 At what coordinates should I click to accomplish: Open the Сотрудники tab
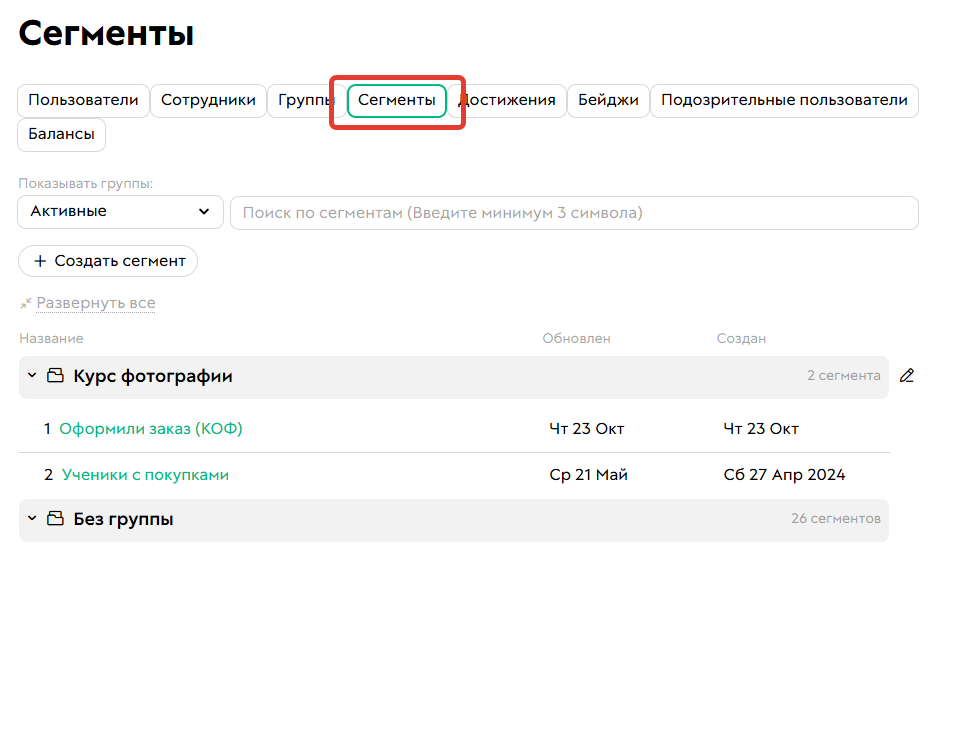(x=208, y=100)
